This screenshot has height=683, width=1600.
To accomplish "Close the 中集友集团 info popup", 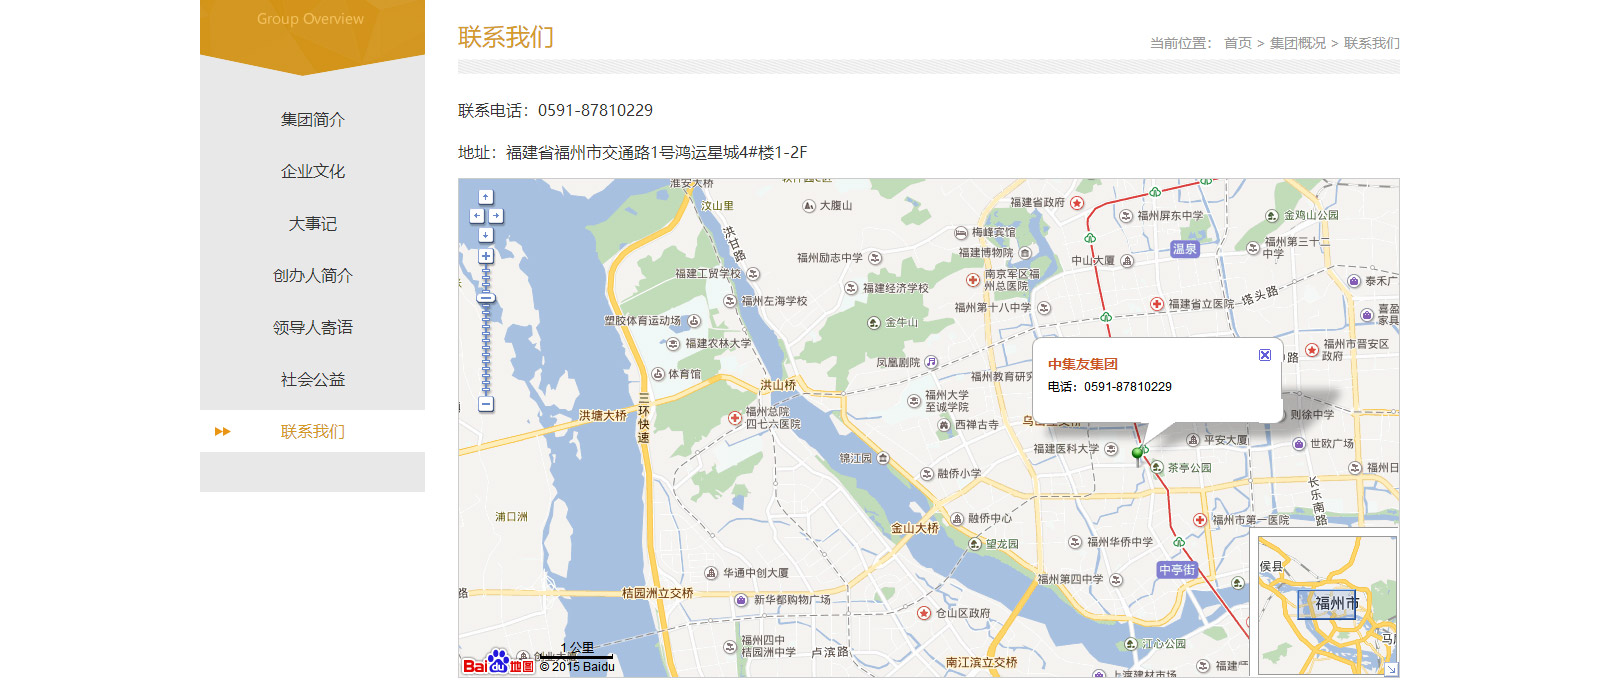I will click(x=1265, y=355).
